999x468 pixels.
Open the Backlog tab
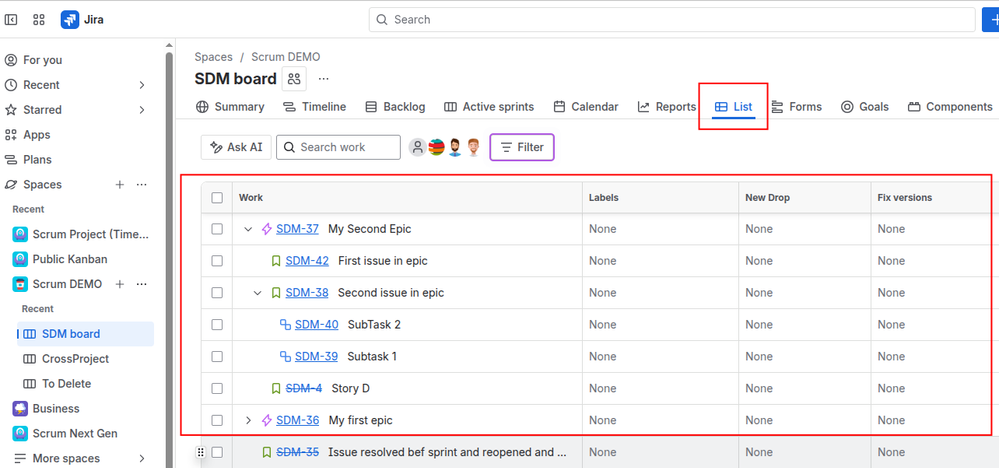[395, 107]
